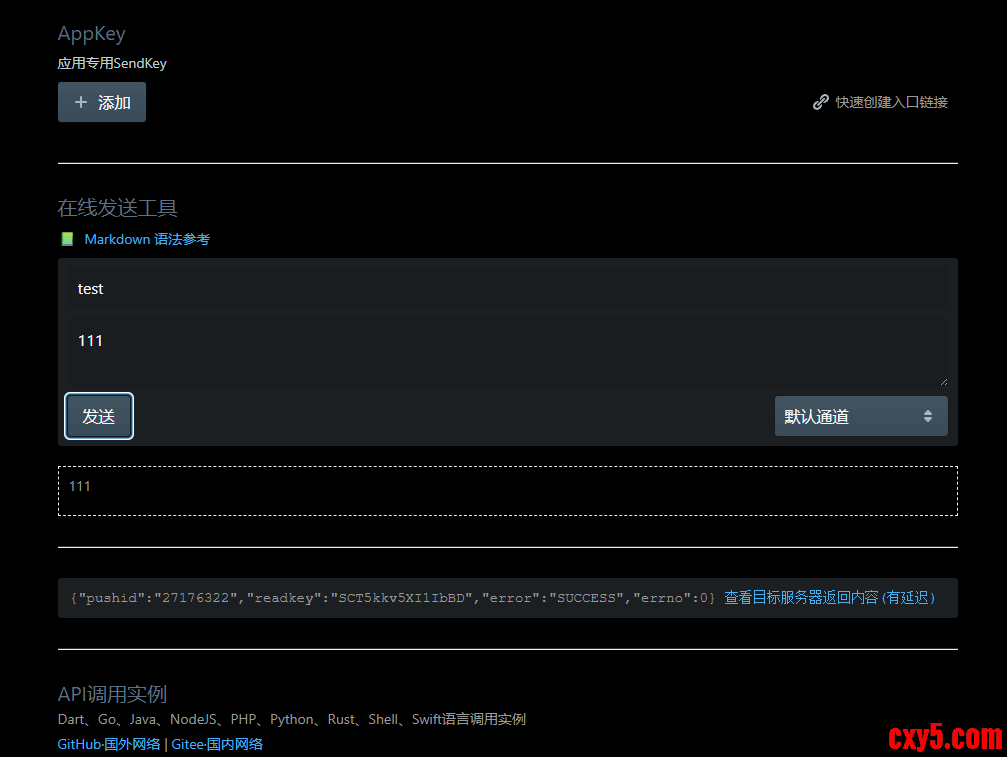Click the 在线发送工具 heading
1007x757 pixels.
(x=118, y=208)
